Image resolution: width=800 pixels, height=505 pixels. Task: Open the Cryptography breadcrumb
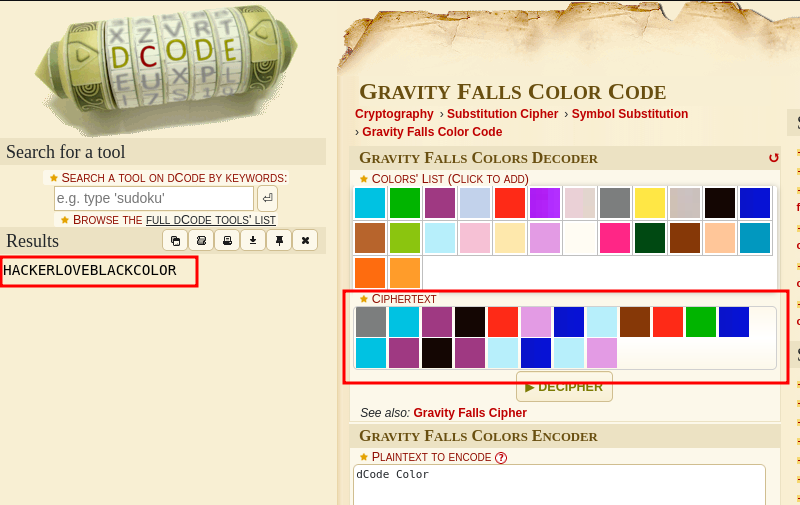click(394, 114)
